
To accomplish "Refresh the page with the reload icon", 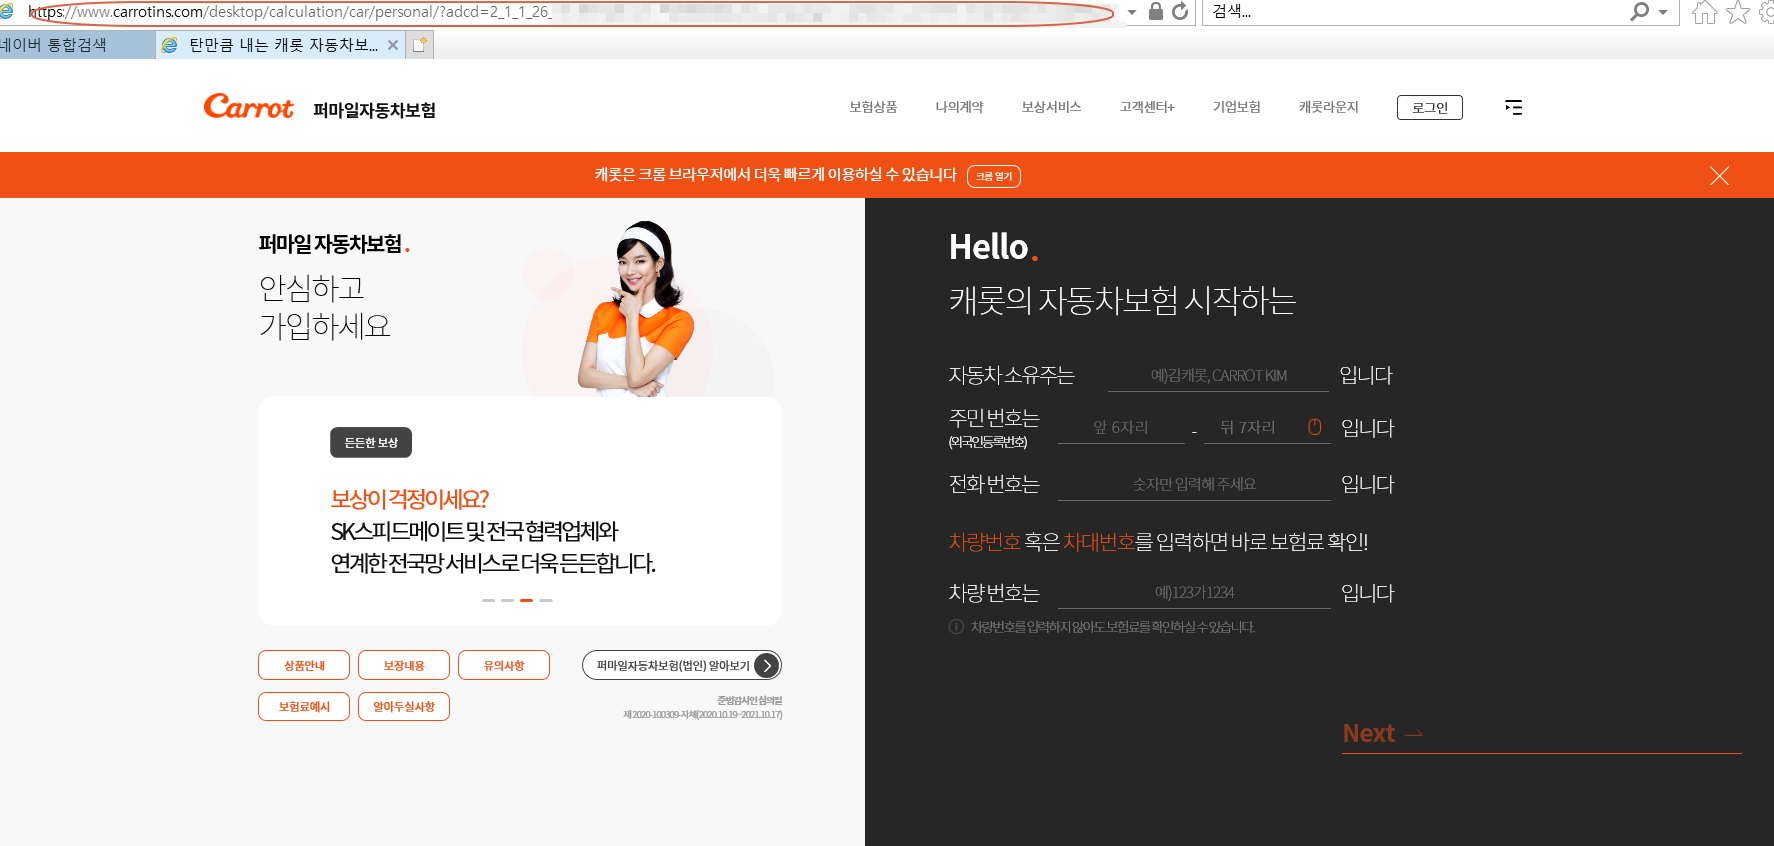I will pyautogui.click(x=1180, y=11).
